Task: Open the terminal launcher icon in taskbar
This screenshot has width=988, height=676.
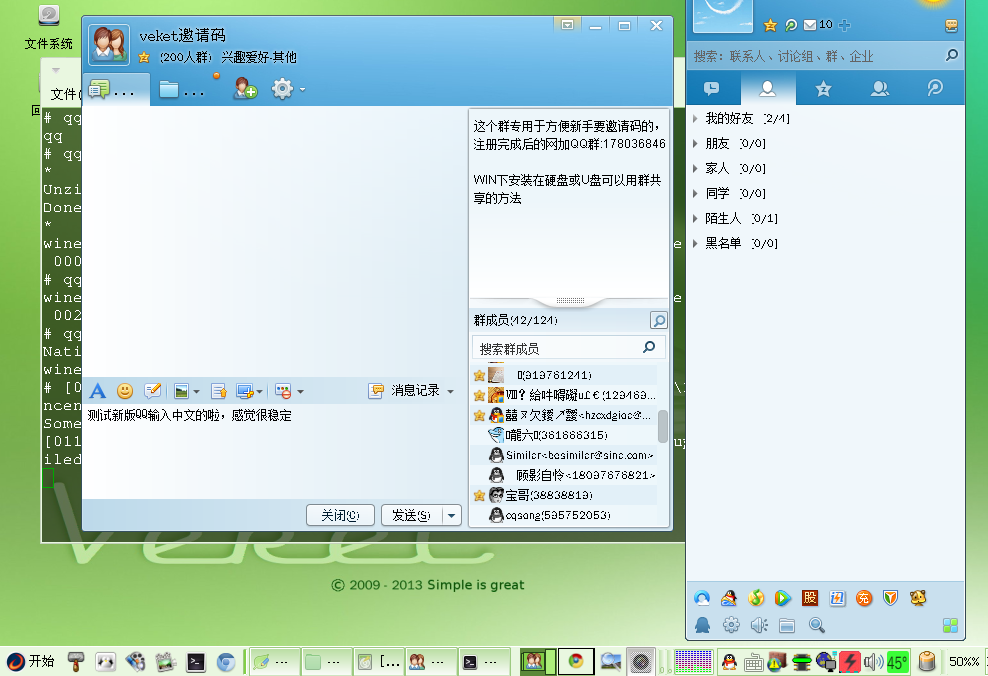Action: coord(196,662)
